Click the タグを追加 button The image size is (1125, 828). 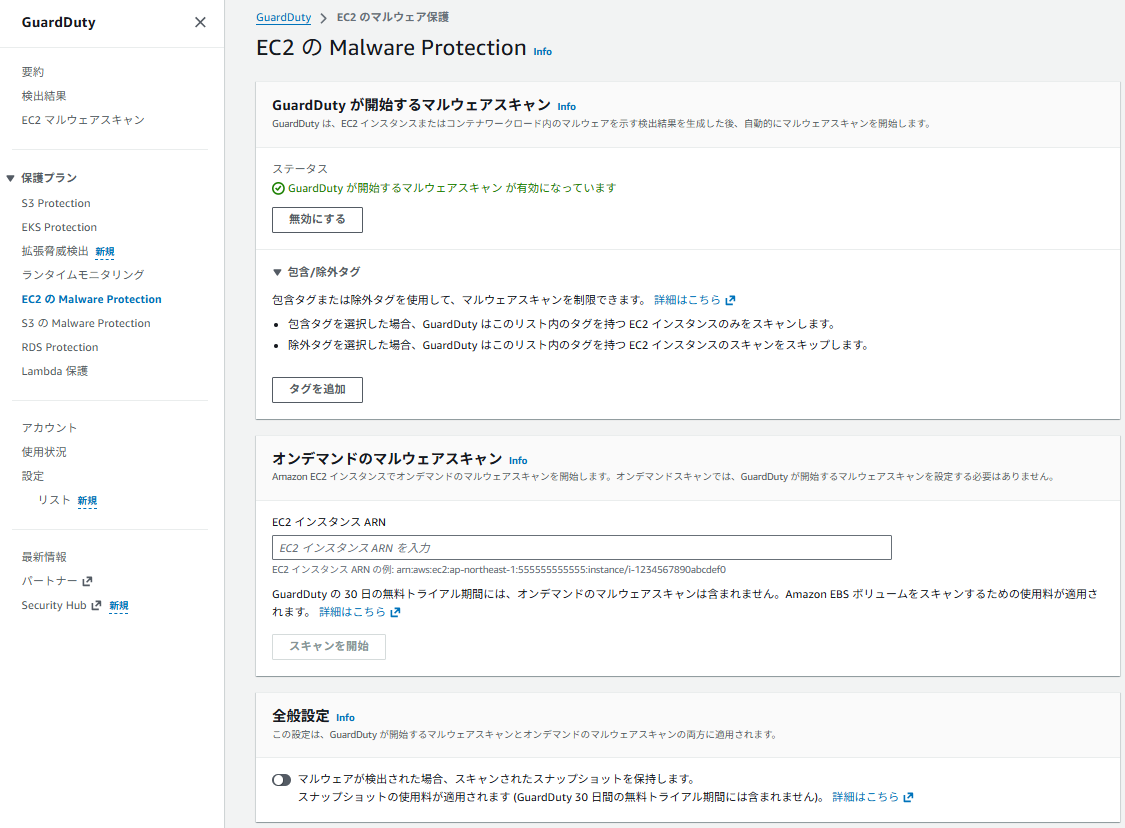317,390
